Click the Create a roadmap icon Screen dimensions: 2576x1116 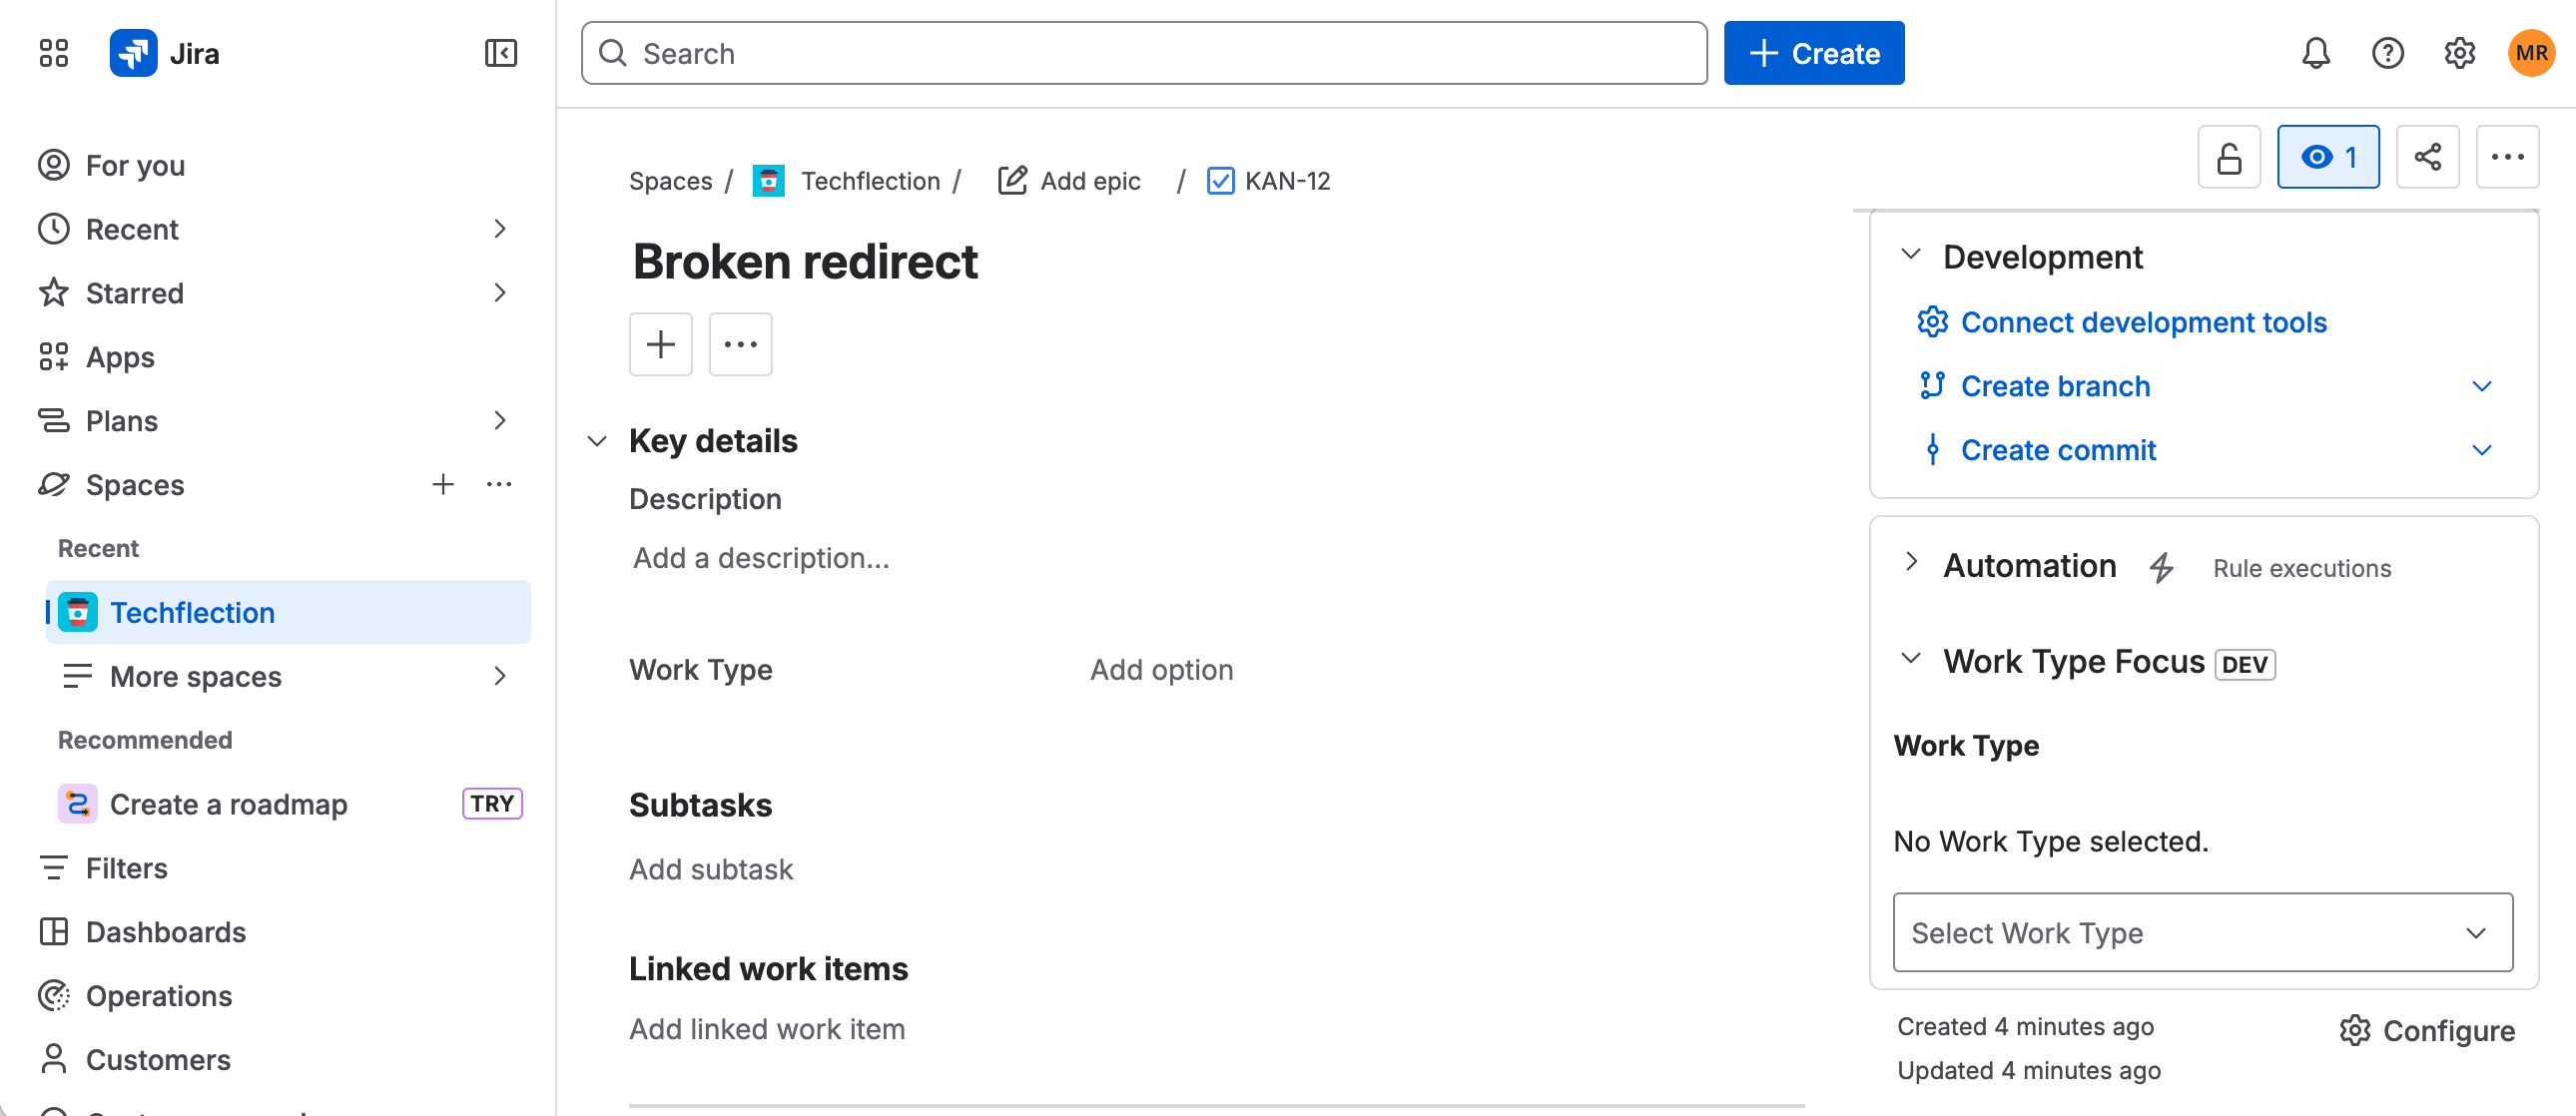(x=77, y=803)
